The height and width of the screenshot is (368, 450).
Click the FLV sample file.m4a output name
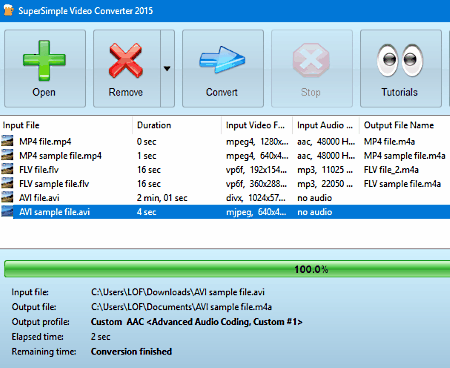click(402, 184)
